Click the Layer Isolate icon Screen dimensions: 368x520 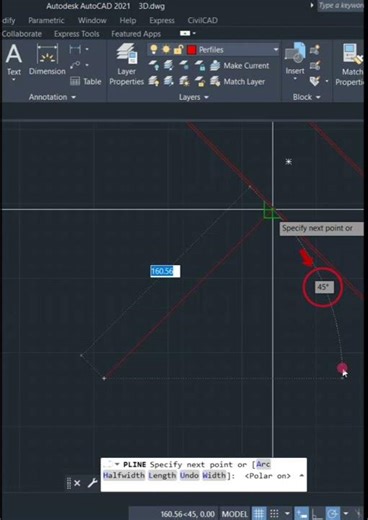click(x=169, y=65)
